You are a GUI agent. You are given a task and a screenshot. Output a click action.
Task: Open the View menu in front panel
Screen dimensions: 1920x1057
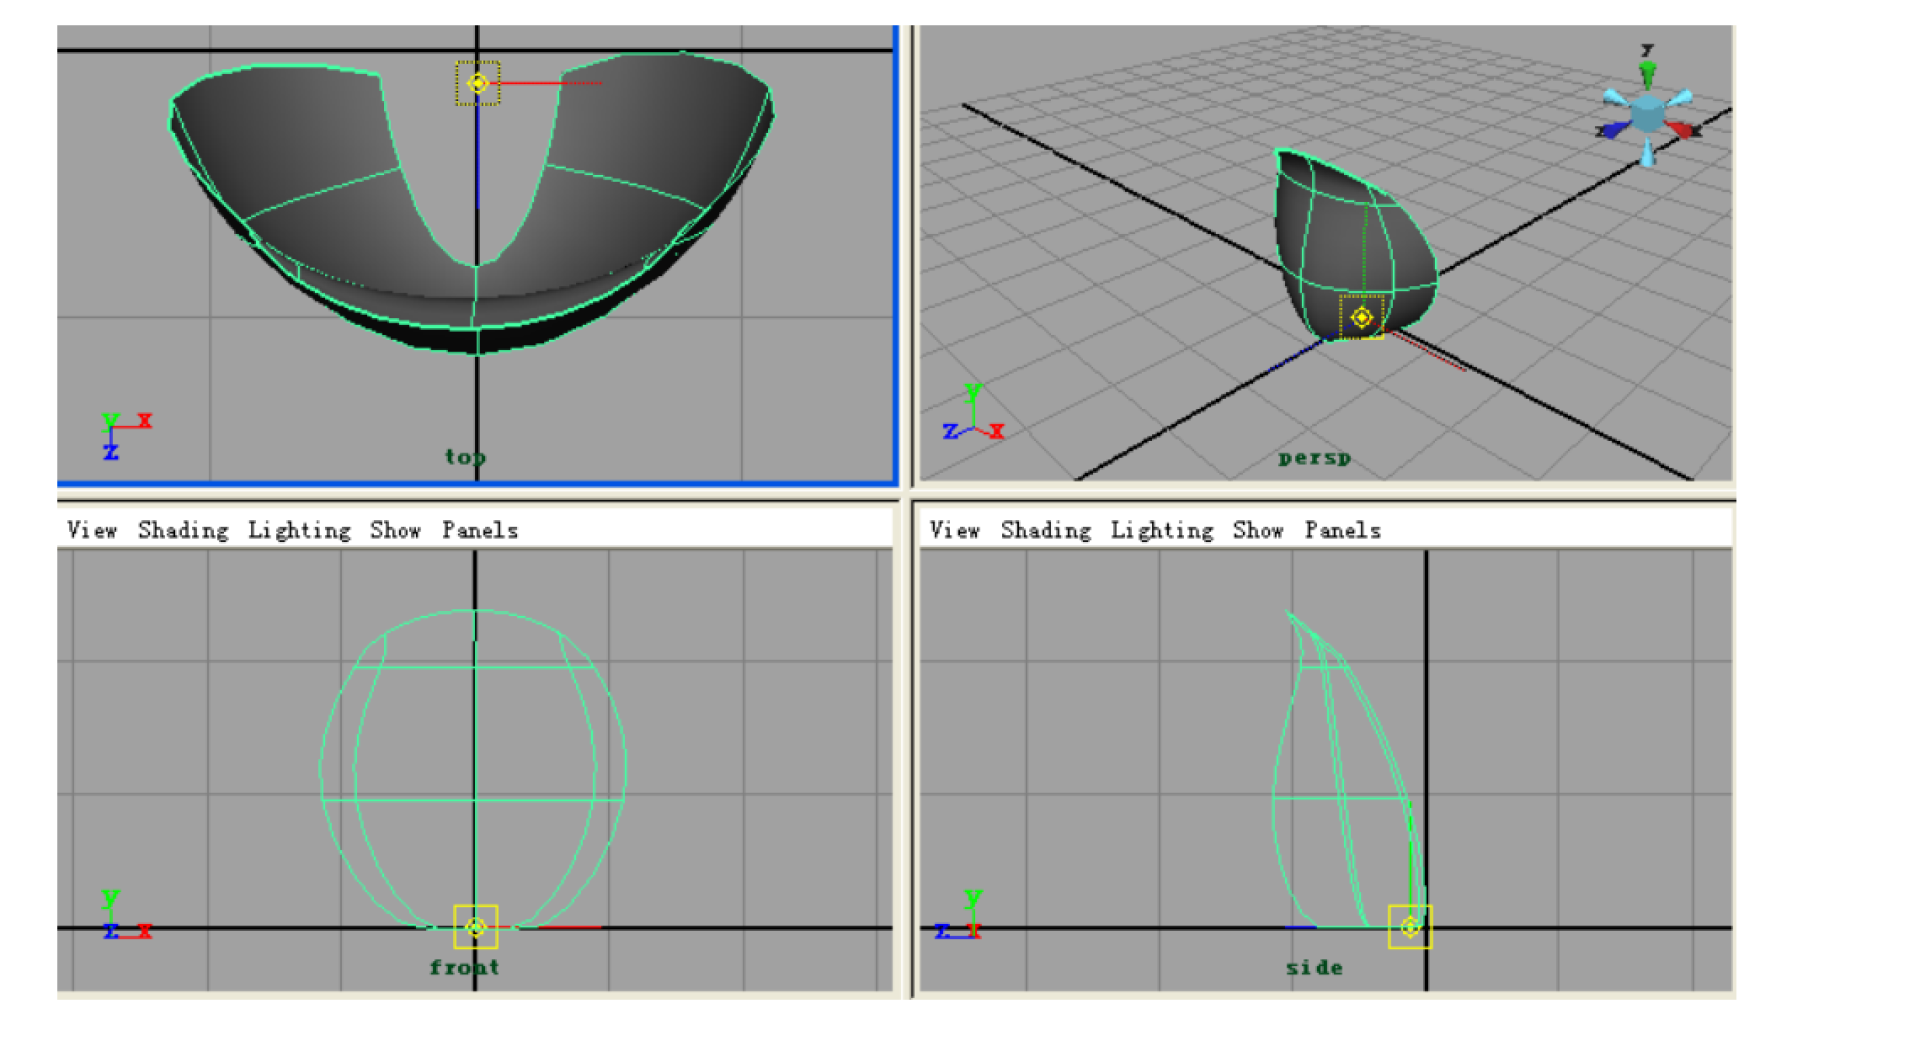(92, 530)
